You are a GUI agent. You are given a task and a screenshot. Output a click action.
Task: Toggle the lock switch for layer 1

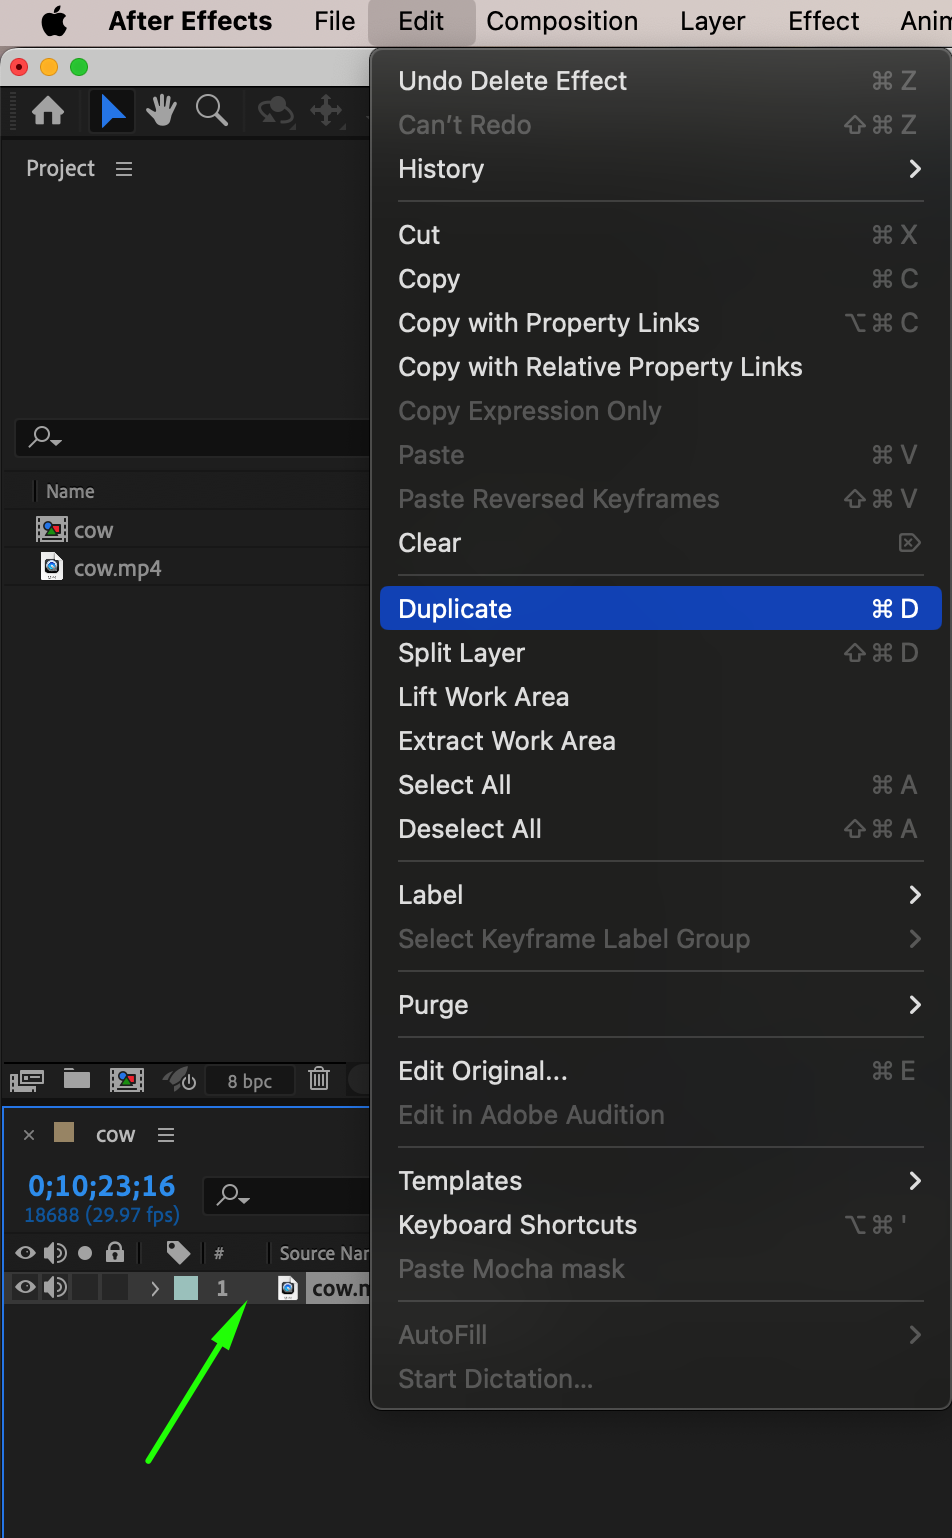coord(115,1288)
